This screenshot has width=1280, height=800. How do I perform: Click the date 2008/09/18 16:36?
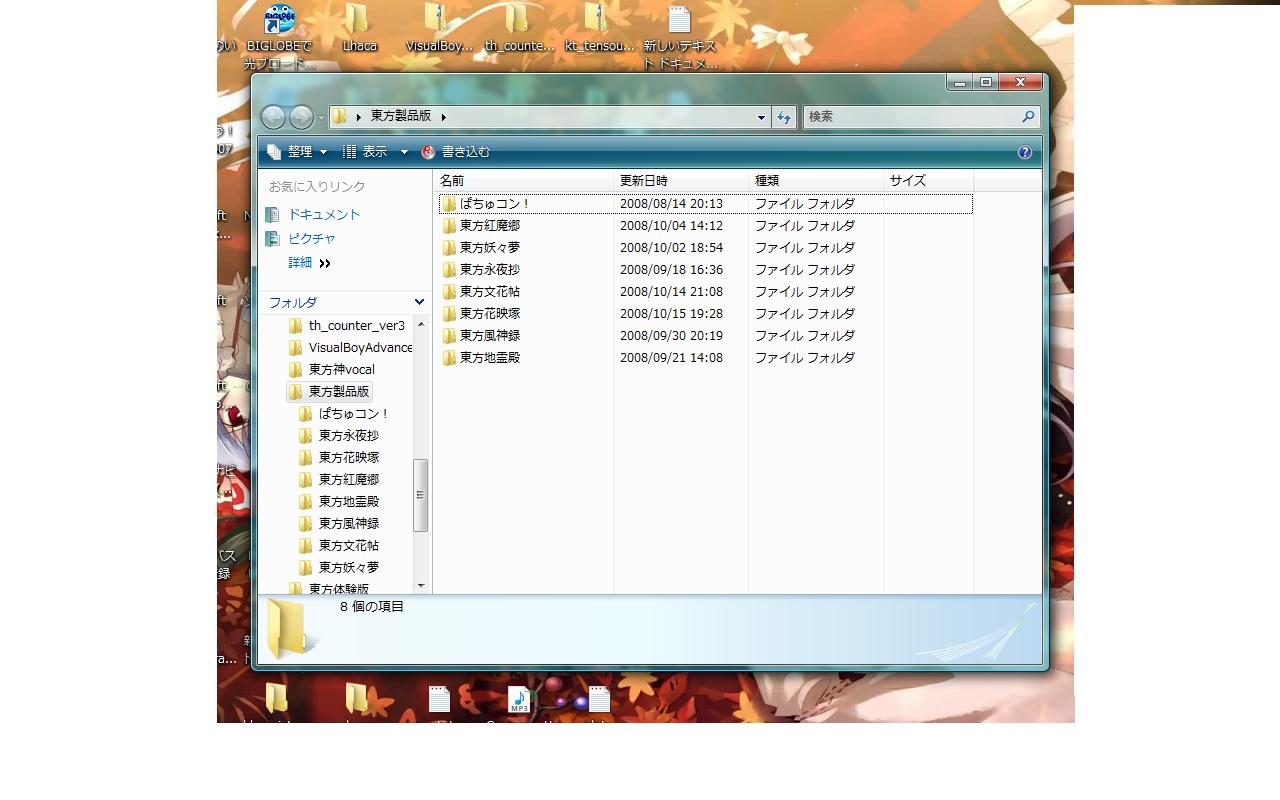point(671,270)
